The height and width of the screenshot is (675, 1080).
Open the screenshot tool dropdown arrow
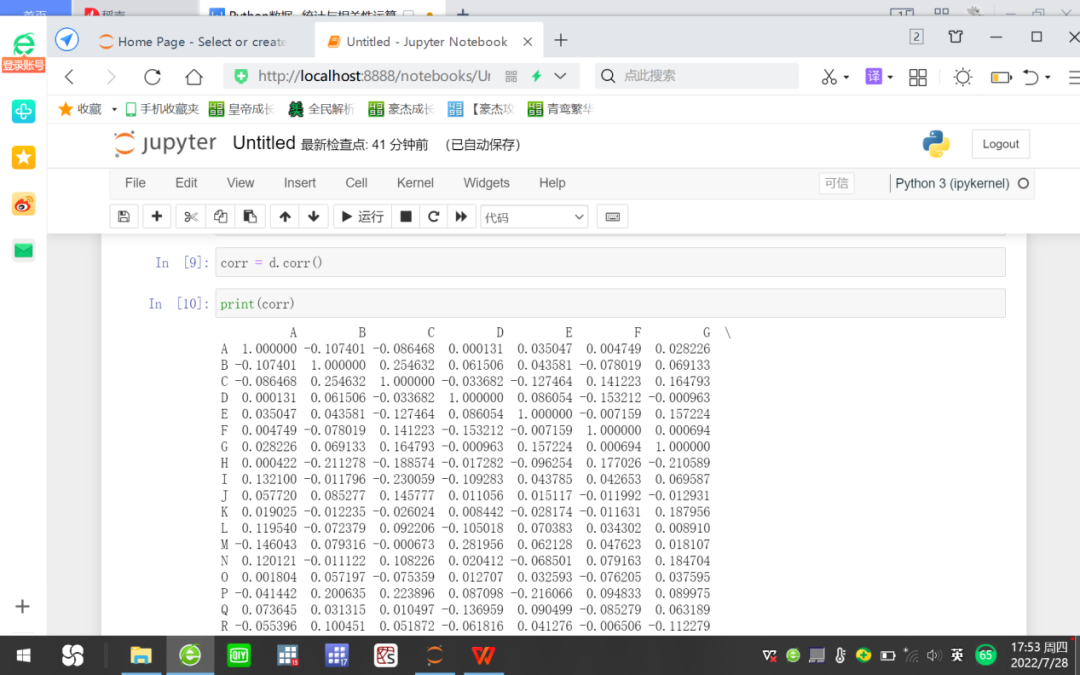[845, 75]
